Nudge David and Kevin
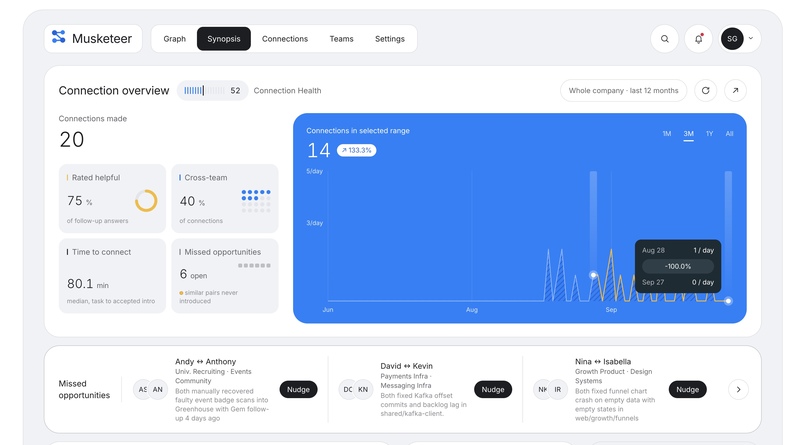Screen dimensions: 806x445 coord(493,390)
